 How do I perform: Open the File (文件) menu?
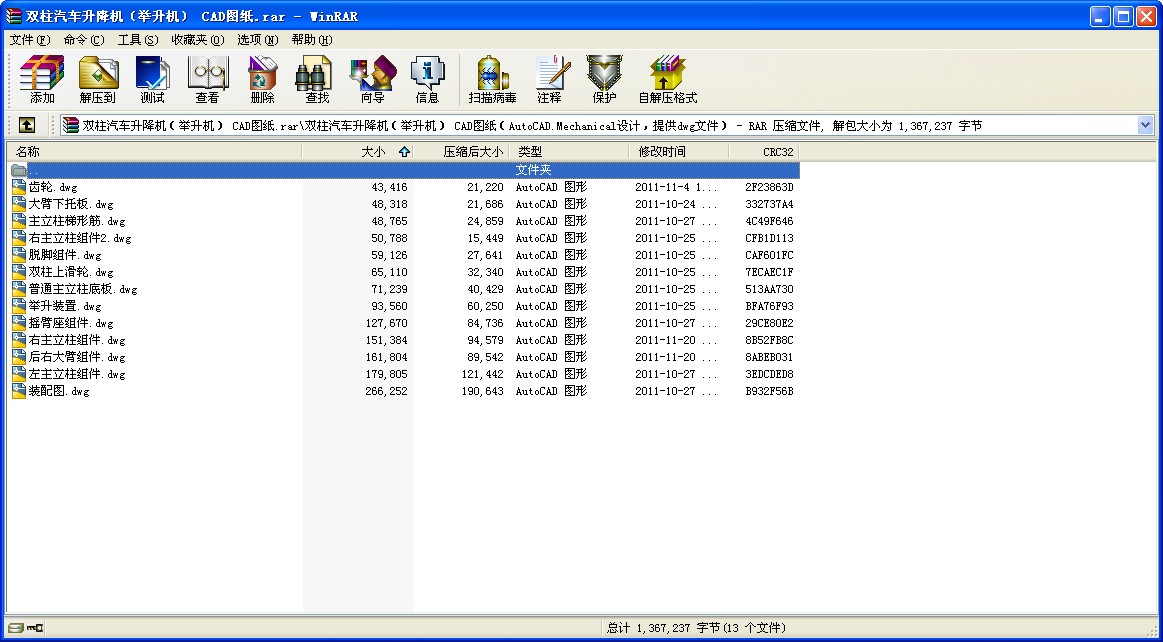(29, 40)
